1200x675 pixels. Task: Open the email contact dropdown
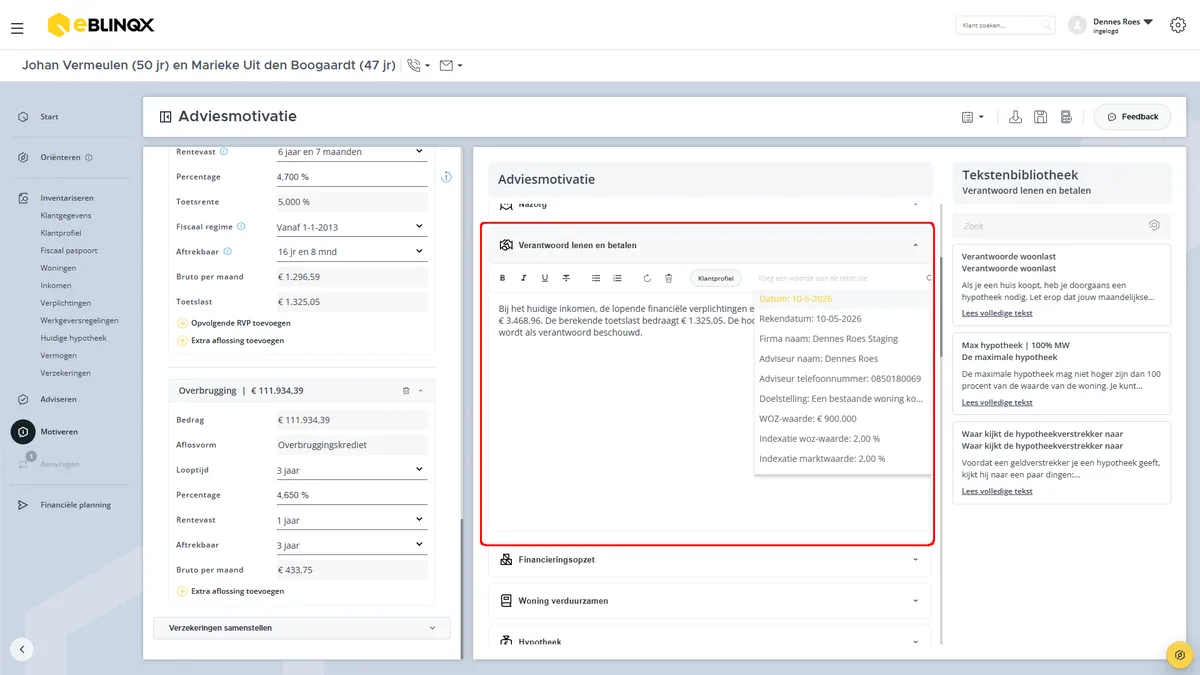(x=450, y=66)
